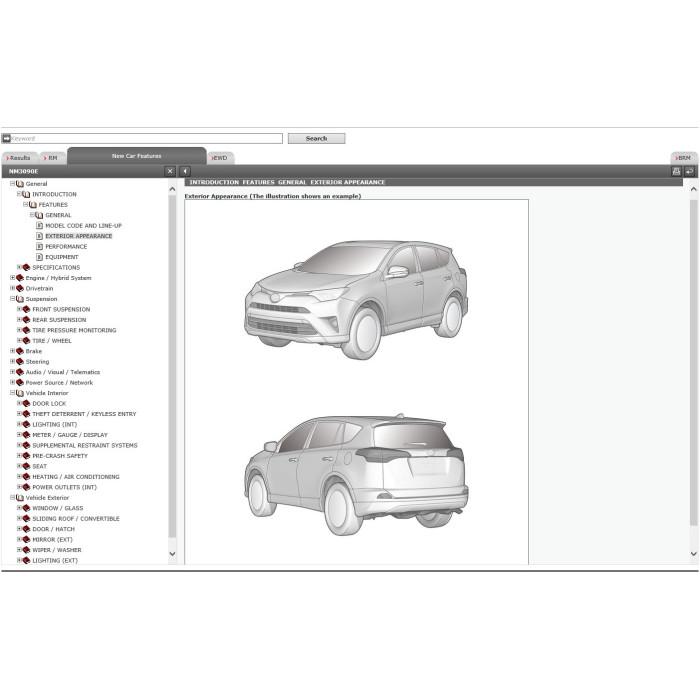This screenshot has height=700, width=700.
Task: Open the EQUIPMENT page
Action: pyautogui.click(x=62, y=257)
